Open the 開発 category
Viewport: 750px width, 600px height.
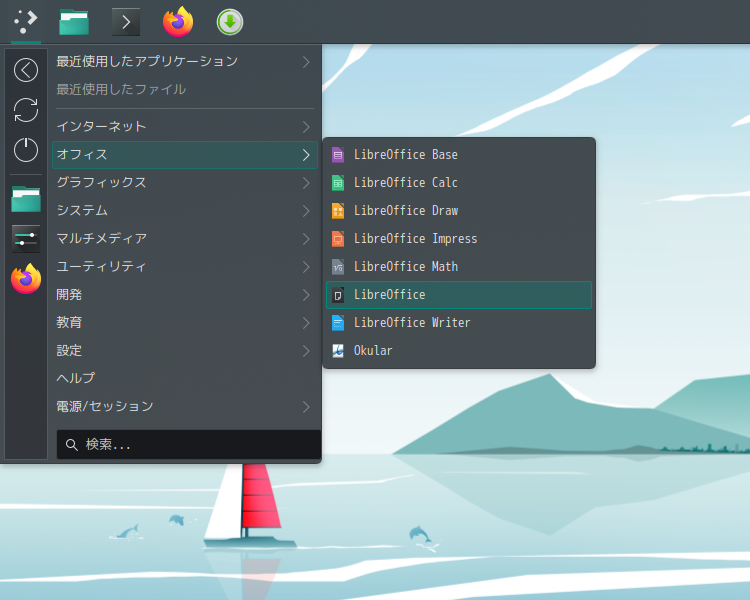coord(185,295)
